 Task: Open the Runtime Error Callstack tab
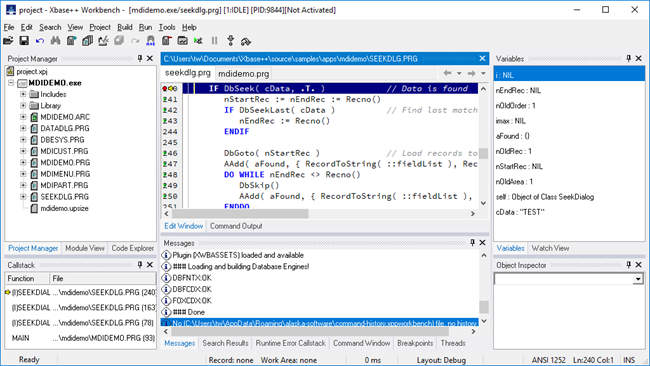coord(290,343)
